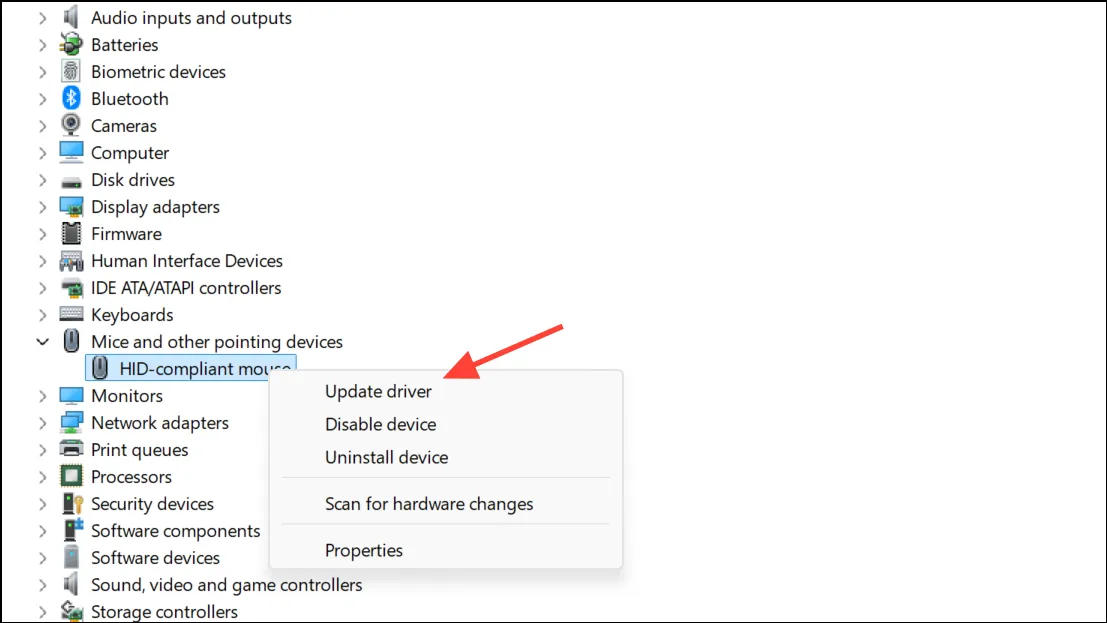This screenshot has height=623, width=1107.
Task: Select the Software devices label
Action: coord(155,557)
